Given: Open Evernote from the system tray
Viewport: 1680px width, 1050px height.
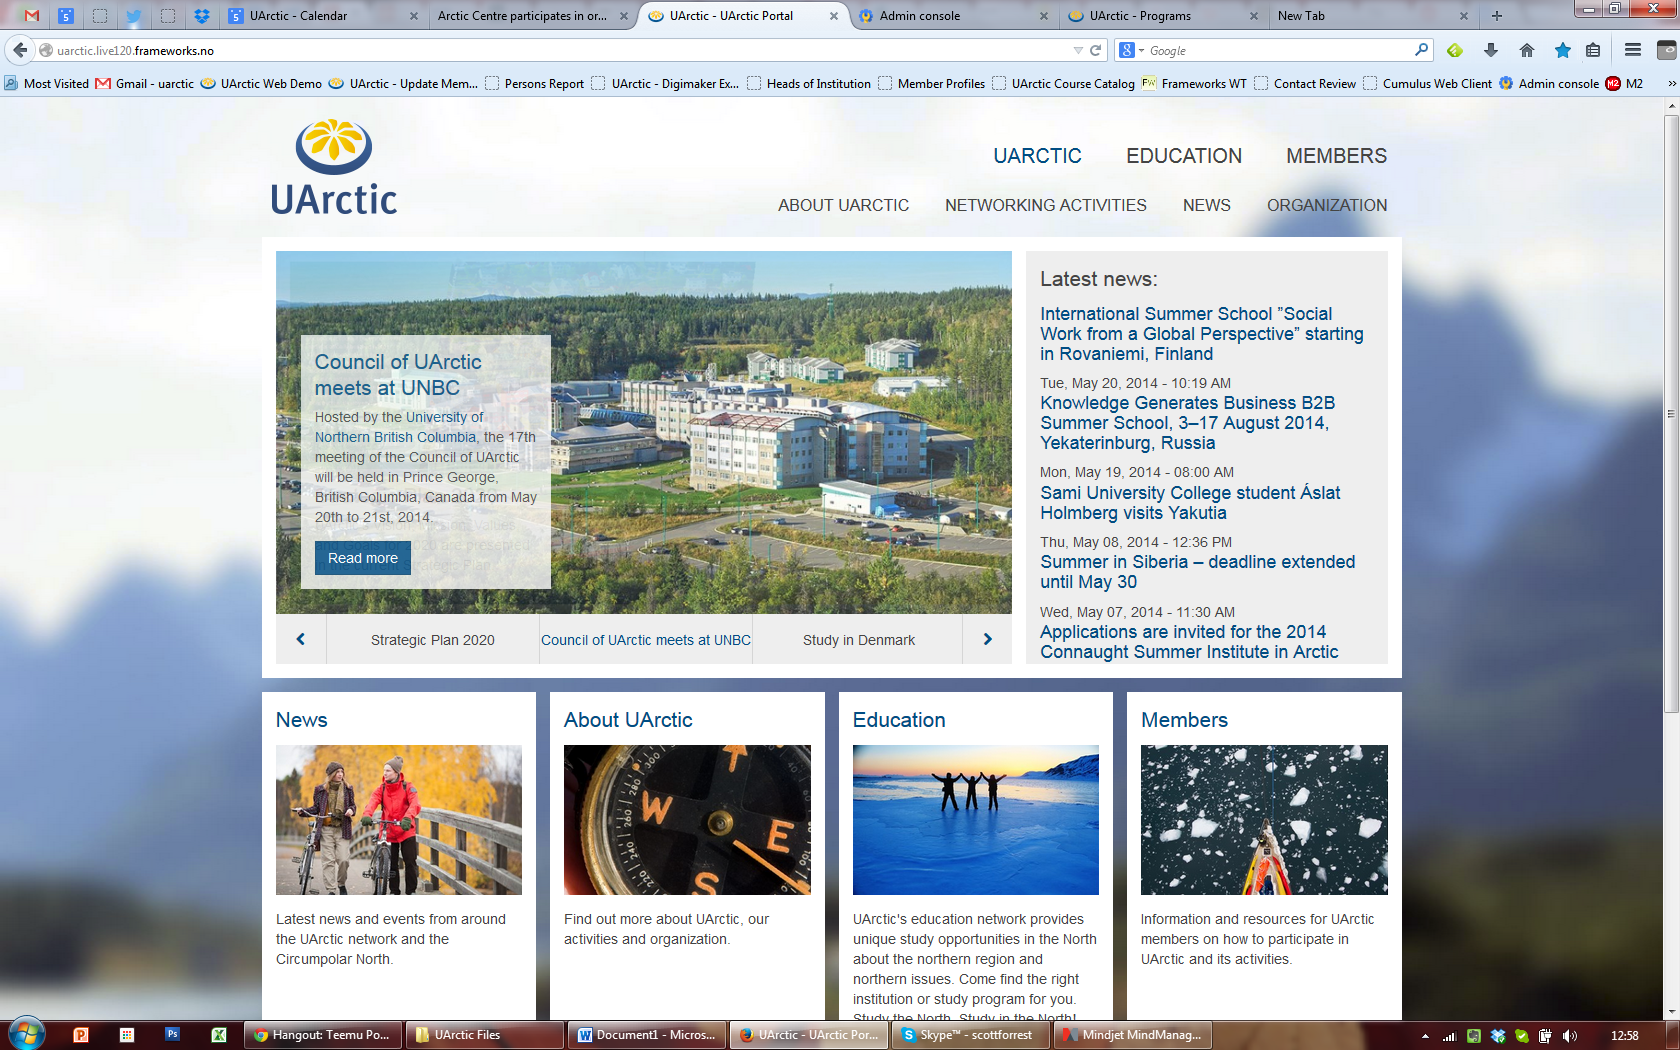Looking at the screenshot, I should click(1473, 1036).
